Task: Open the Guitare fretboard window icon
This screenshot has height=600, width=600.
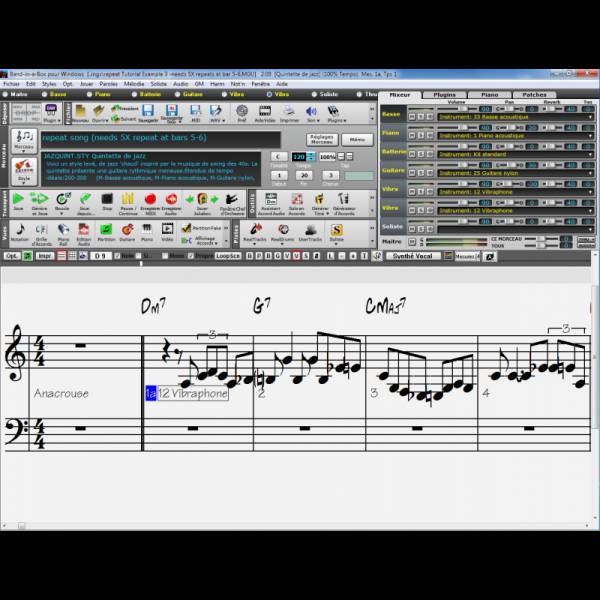Action: coord(127,233)
